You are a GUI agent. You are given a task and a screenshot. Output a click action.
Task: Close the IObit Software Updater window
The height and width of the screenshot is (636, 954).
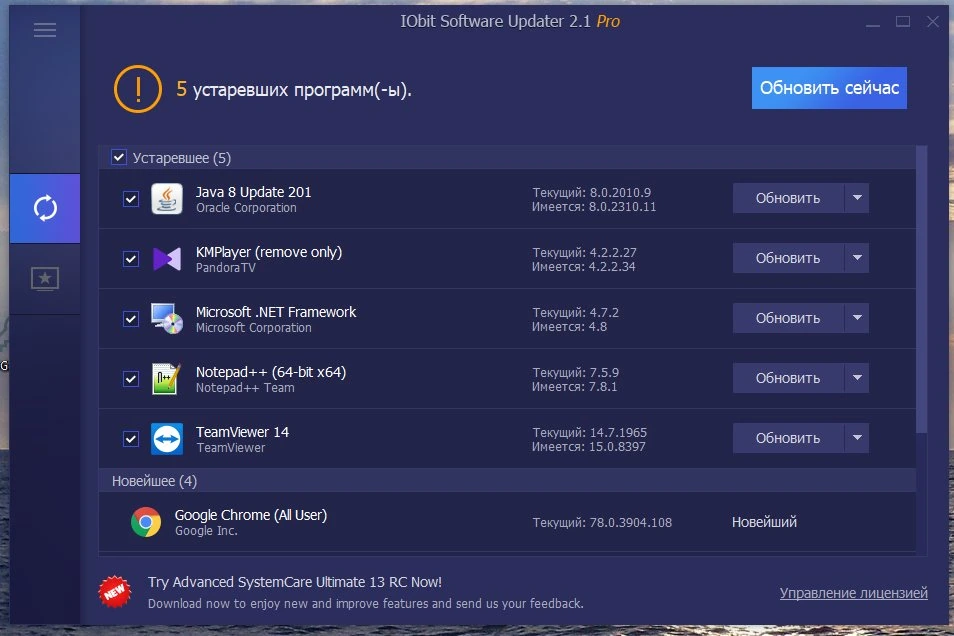click(933, 22)
